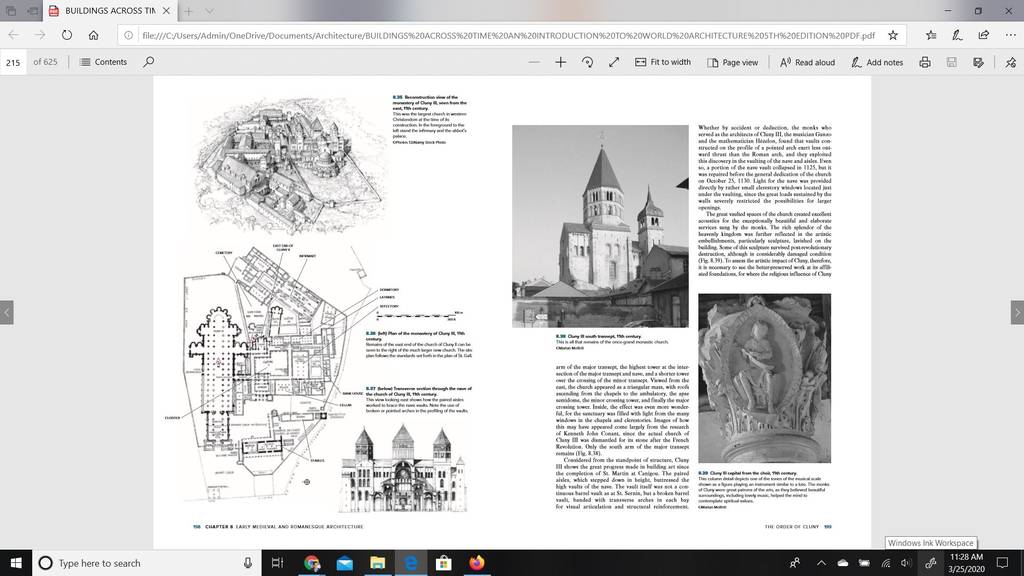Zoom out of the PDF

tap(534, 62)
